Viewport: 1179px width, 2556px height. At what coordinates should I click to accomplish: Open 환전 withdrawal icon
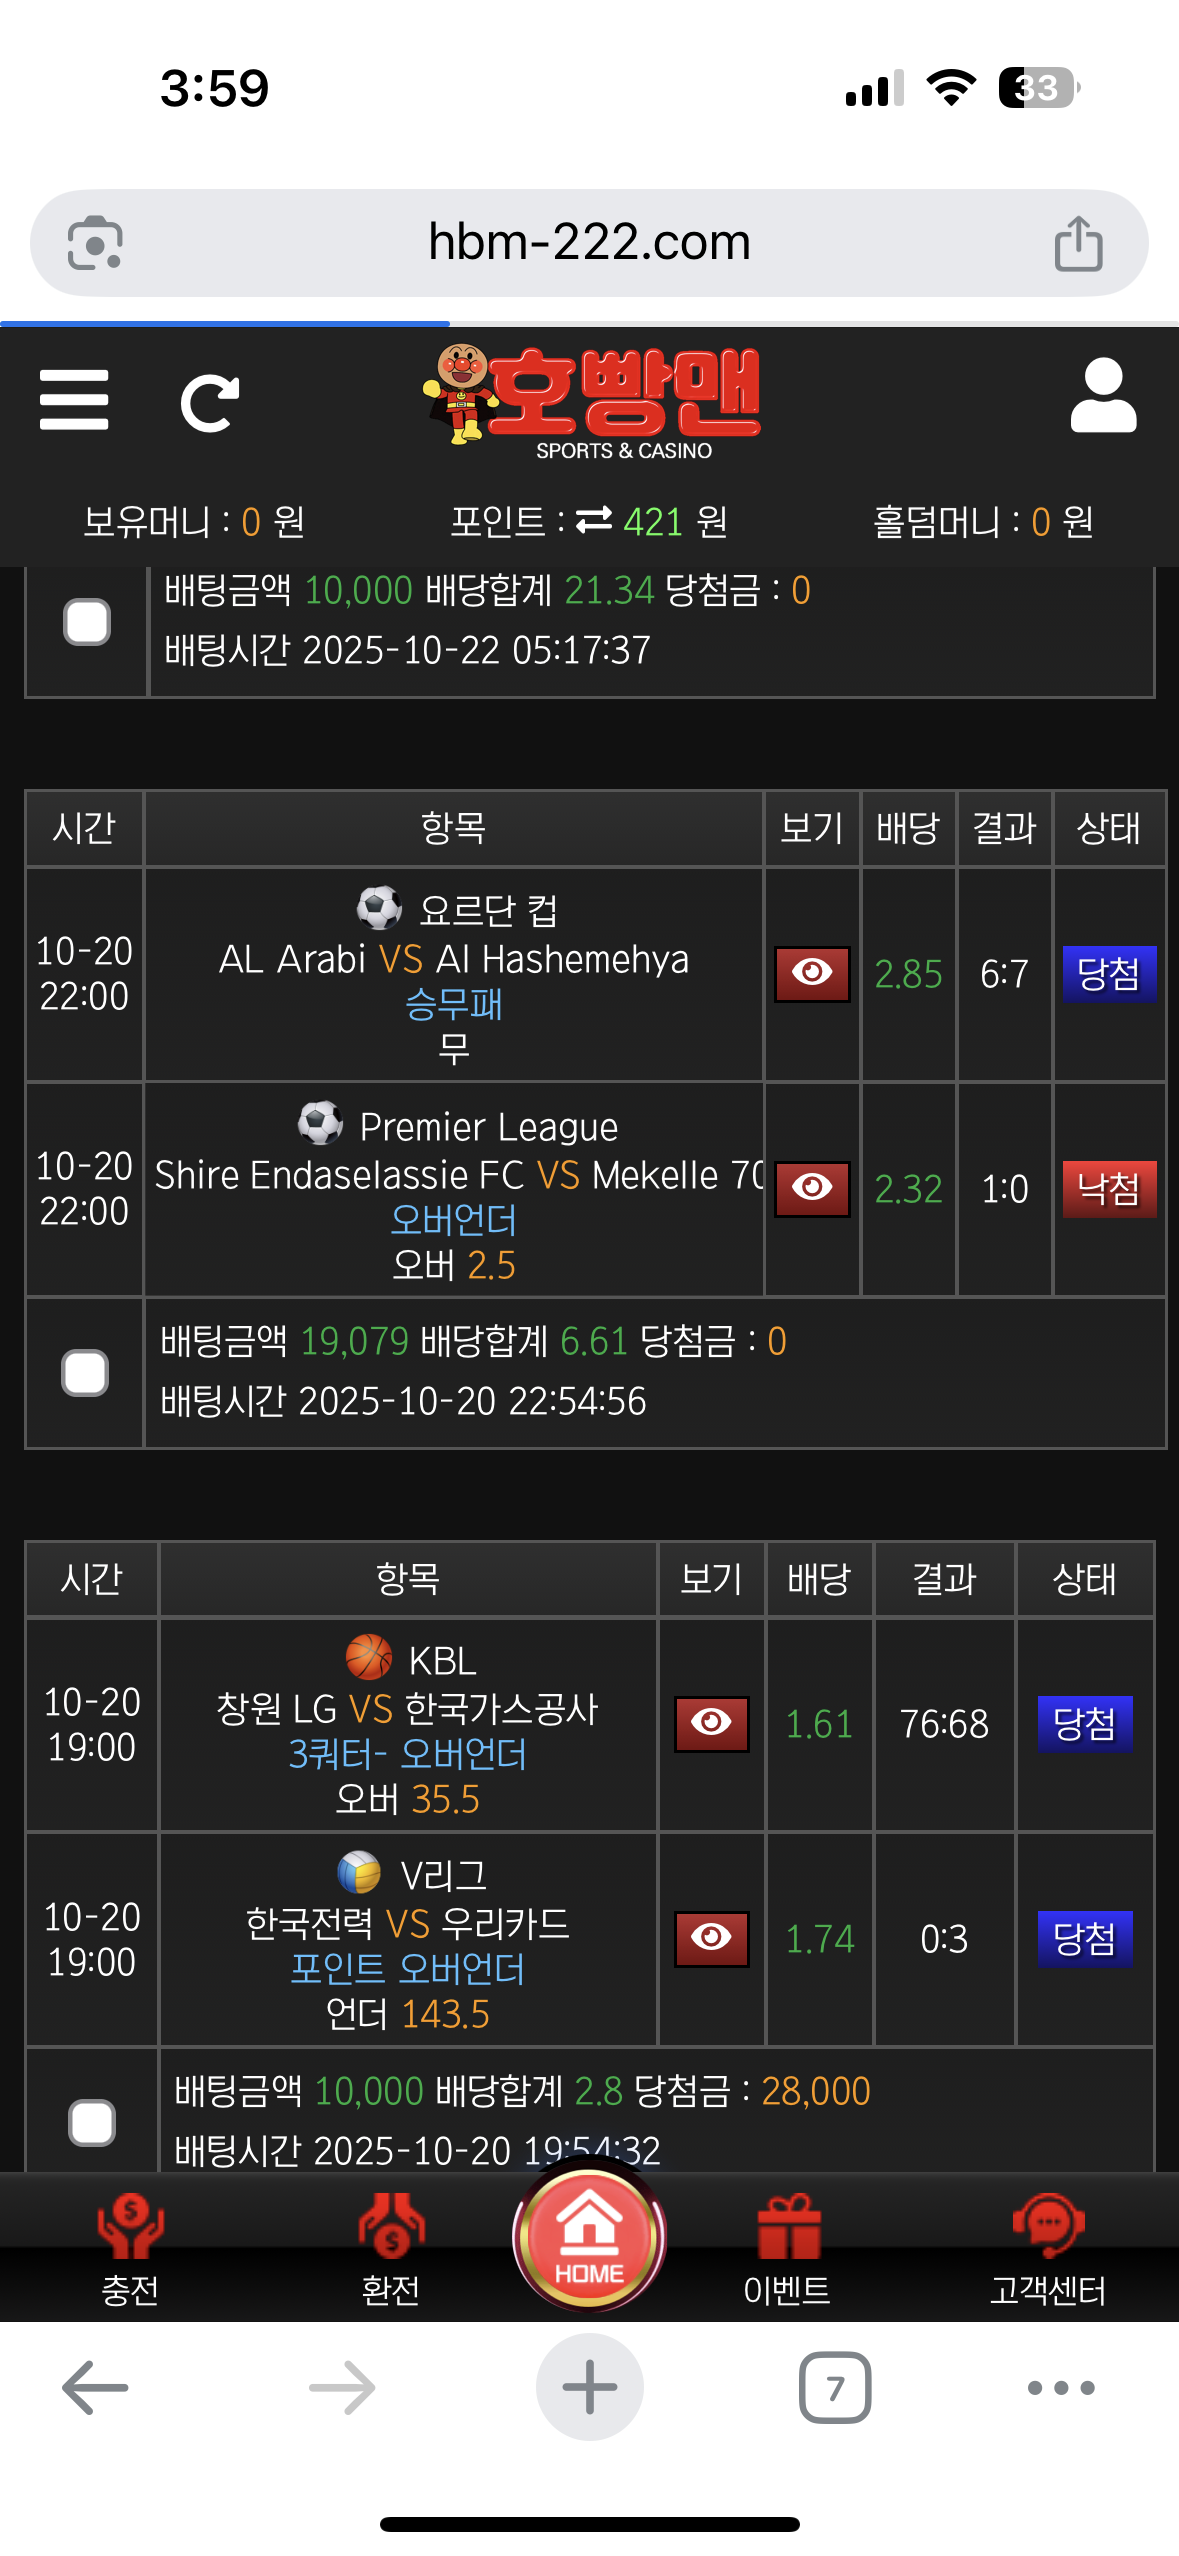391,2225
